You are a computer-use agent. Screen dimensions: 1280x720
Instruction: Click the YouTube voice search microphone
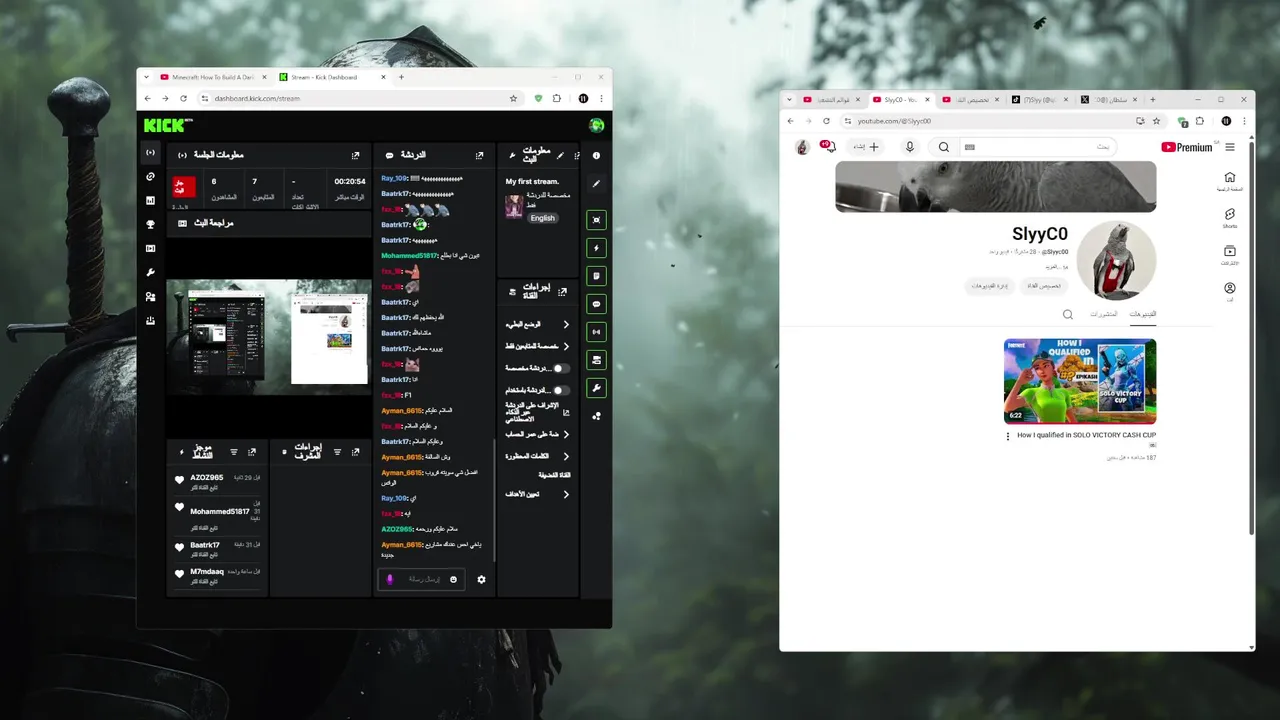pyautogui.click(x=909, y=147)
